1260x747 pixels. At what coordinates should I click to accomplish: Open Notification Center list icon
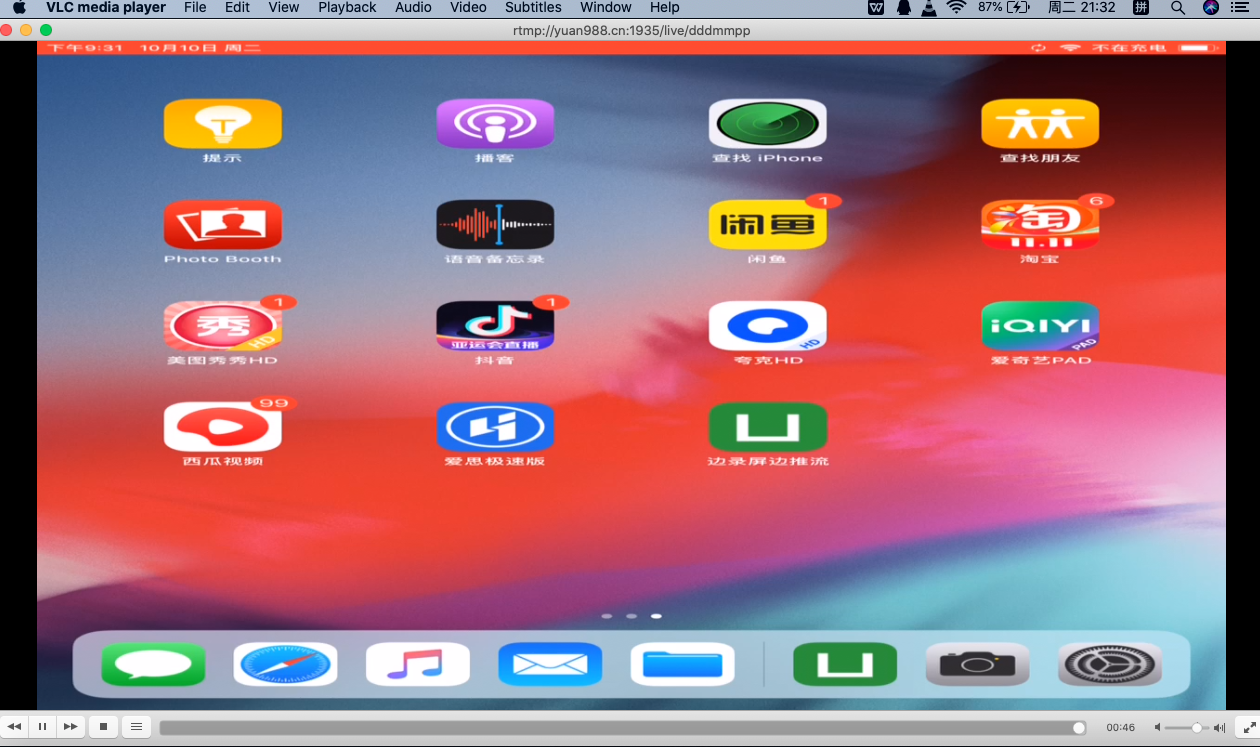1240,7
